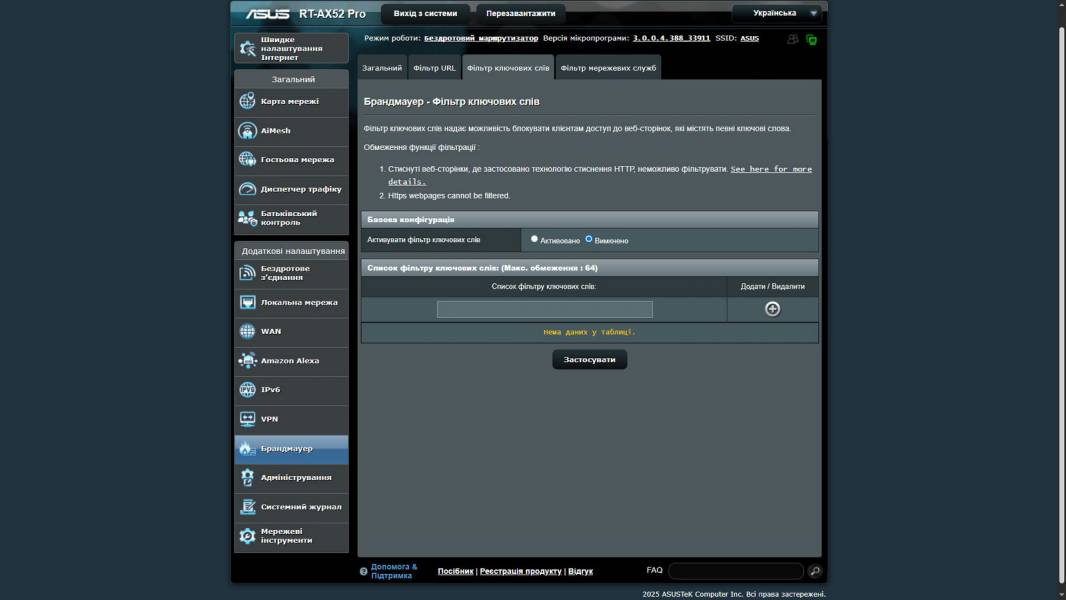Open AiMesh via its sidebar icon
The width and height of the screenshot is (1066, 600).
coord(247,131)
